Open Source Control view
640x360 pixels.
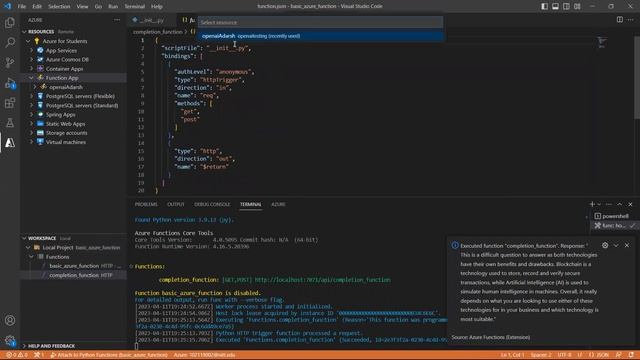click(x=10, y=62)
